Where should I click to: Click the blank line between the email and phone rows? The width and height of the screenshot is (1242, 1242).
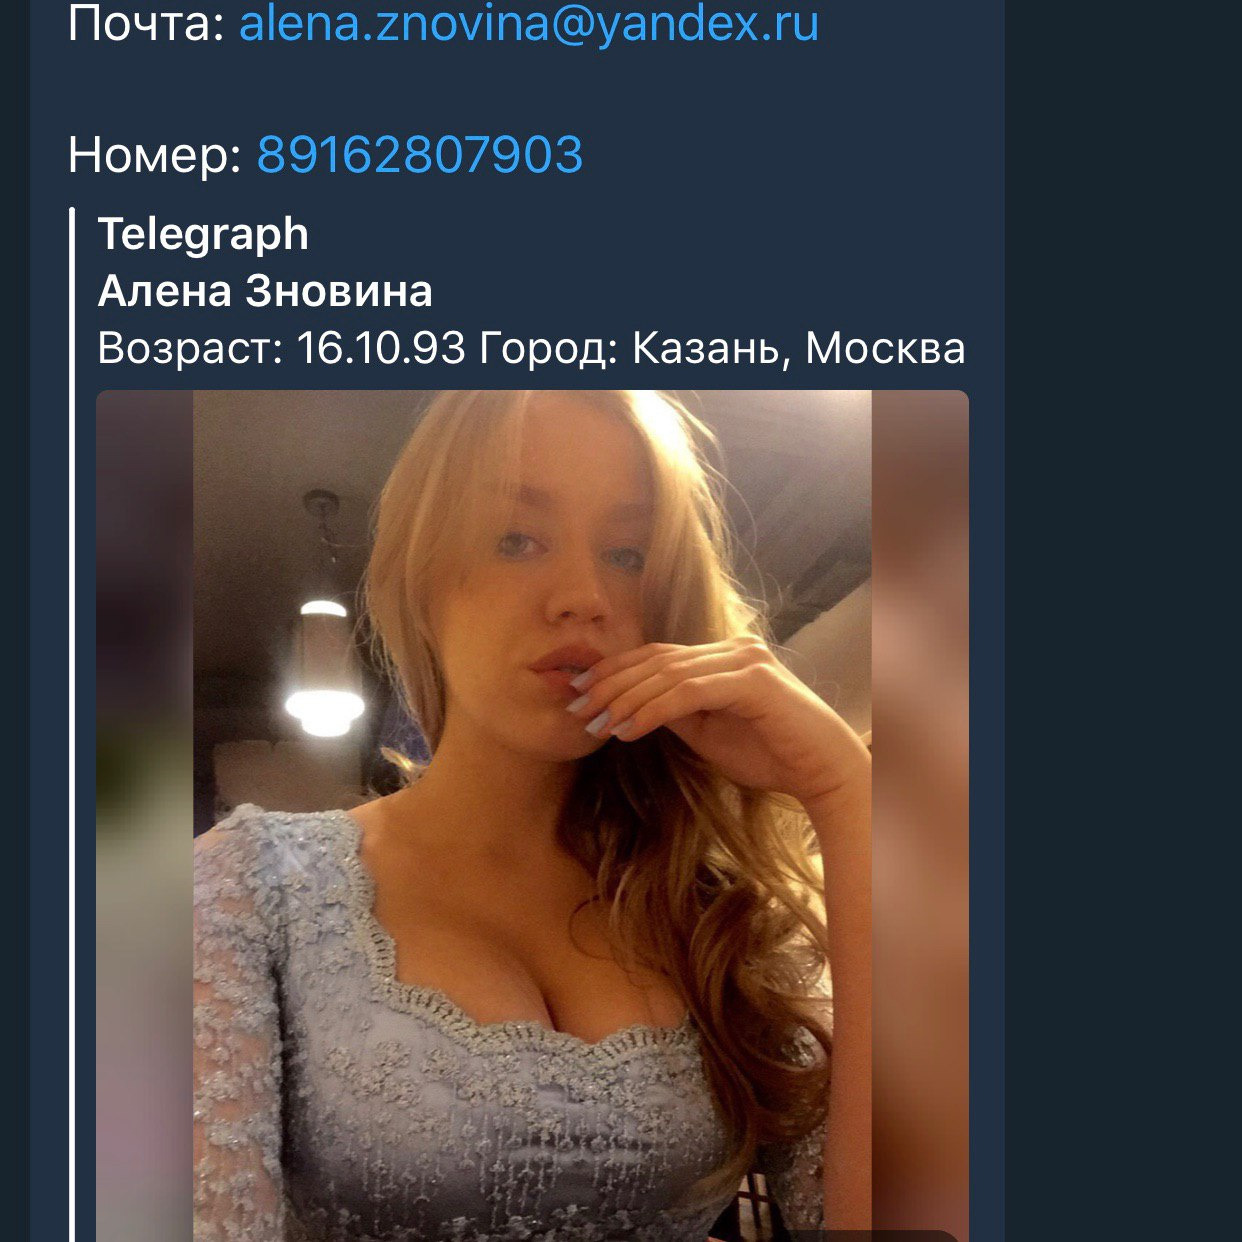pyautogui.click(x=500, y=90)
